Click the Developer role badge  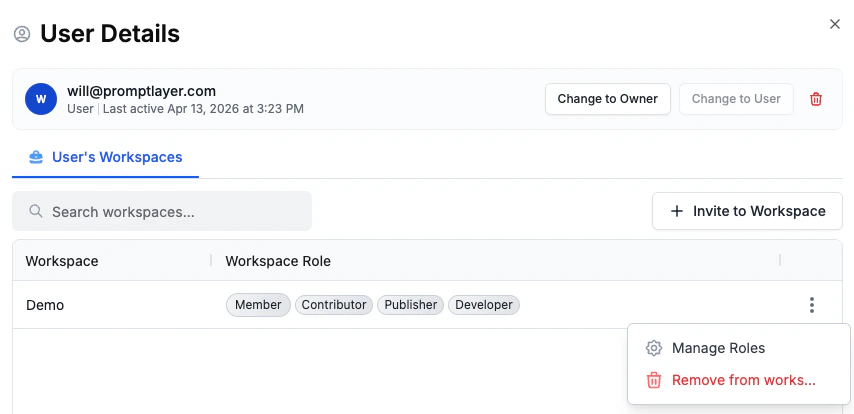(484, 305)
